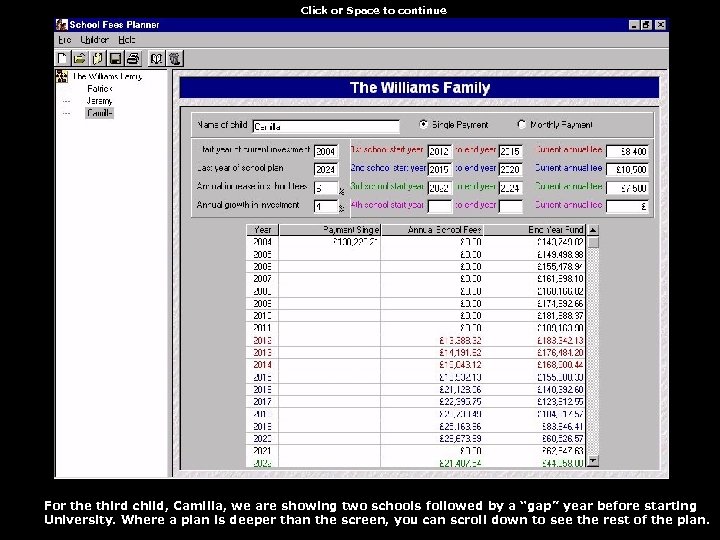Open the Children menu
Screen dimensions: 720x540
(94, 40)
